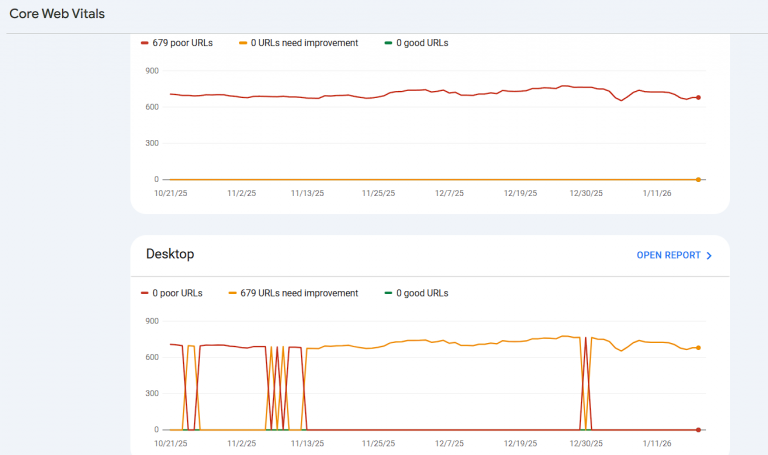Image resolution: width=768 pixels, height=455 pixels.
Task: Toggle '0 good URLs' in top chart legend
Action: [422, 43]
